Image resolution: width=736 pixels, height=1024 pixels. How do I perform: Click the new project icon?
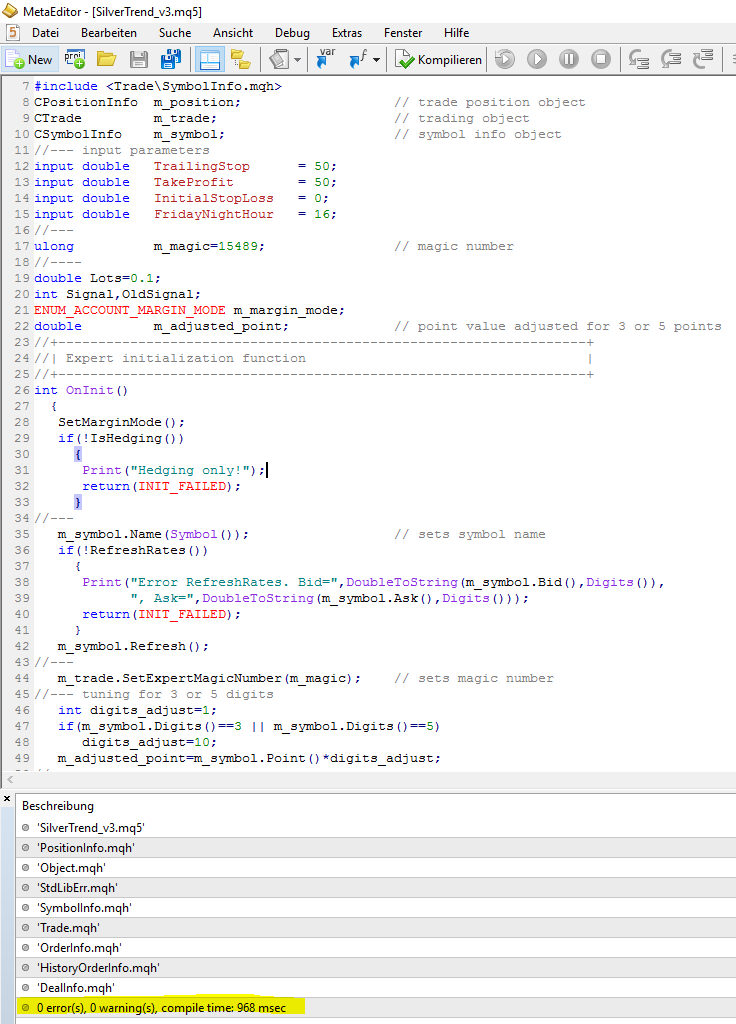pos(76,59)
